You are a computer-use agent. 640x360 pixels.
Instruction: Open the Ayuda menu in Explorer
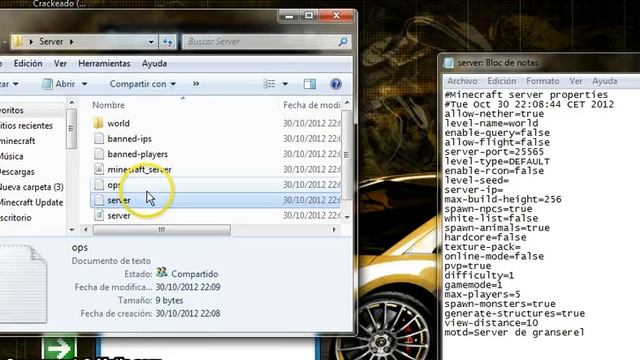click(x=154, y=63)
